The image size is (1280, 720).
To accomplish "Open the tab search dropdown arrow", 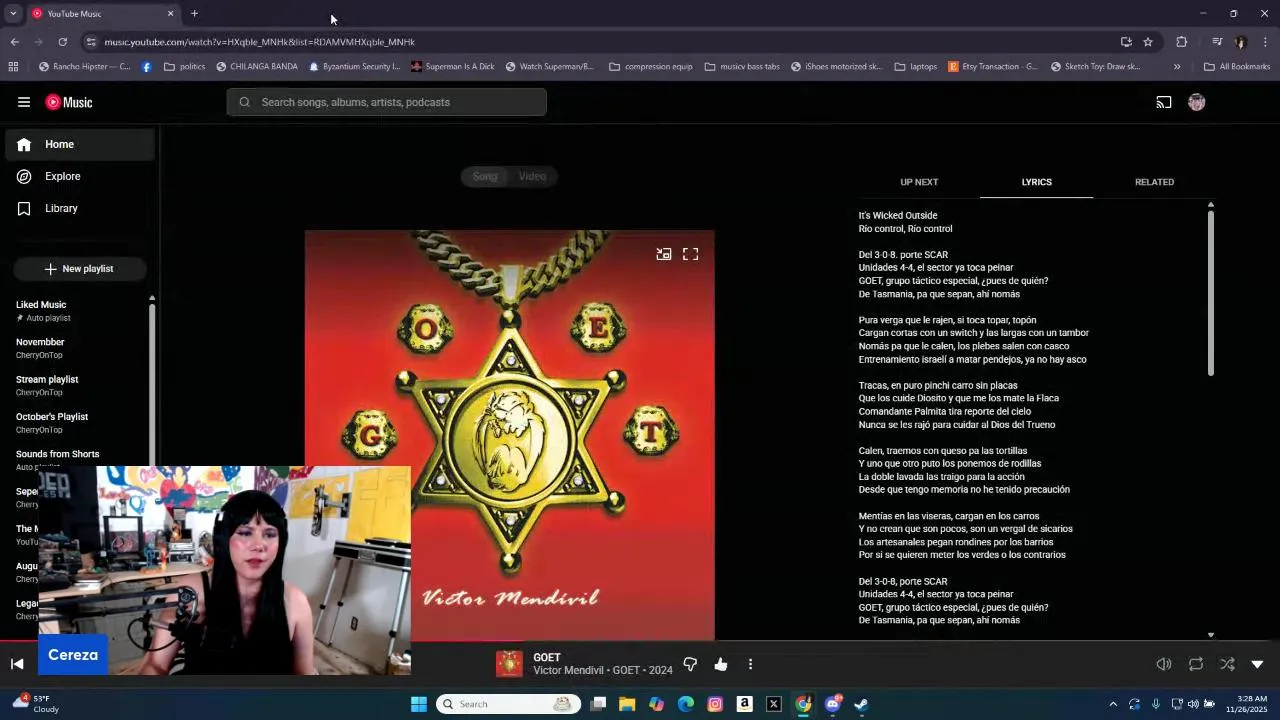I will [x=13, y=14].
